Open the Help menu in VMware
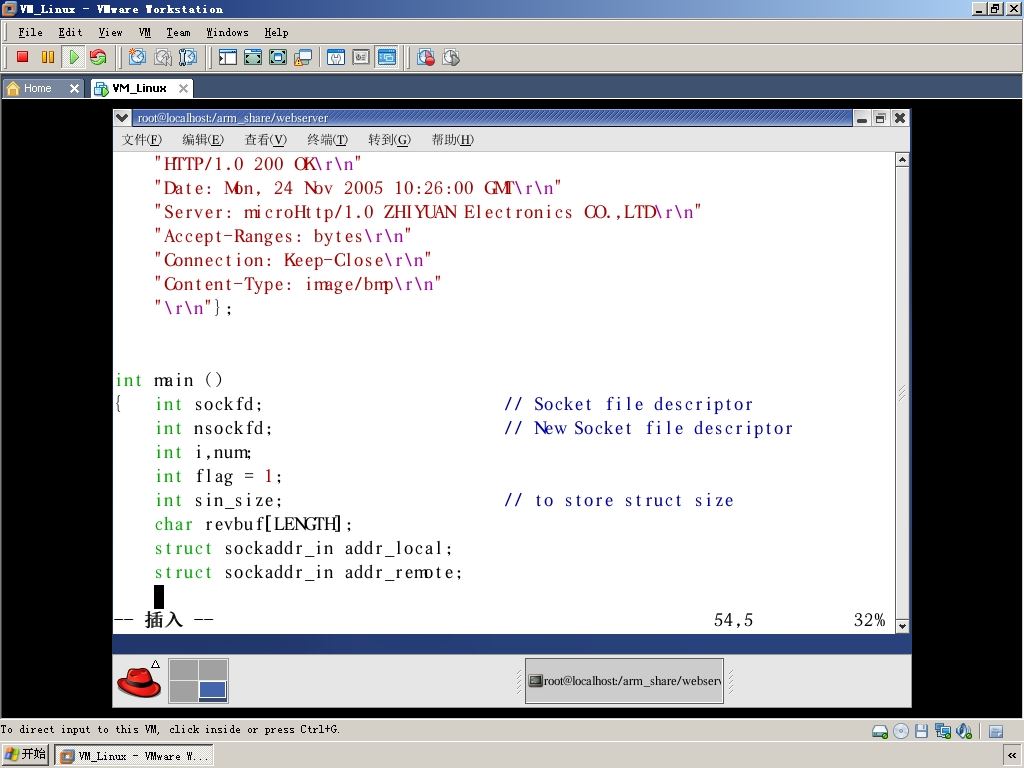Viewport: 1024px width, 768px height. point(276,32)
